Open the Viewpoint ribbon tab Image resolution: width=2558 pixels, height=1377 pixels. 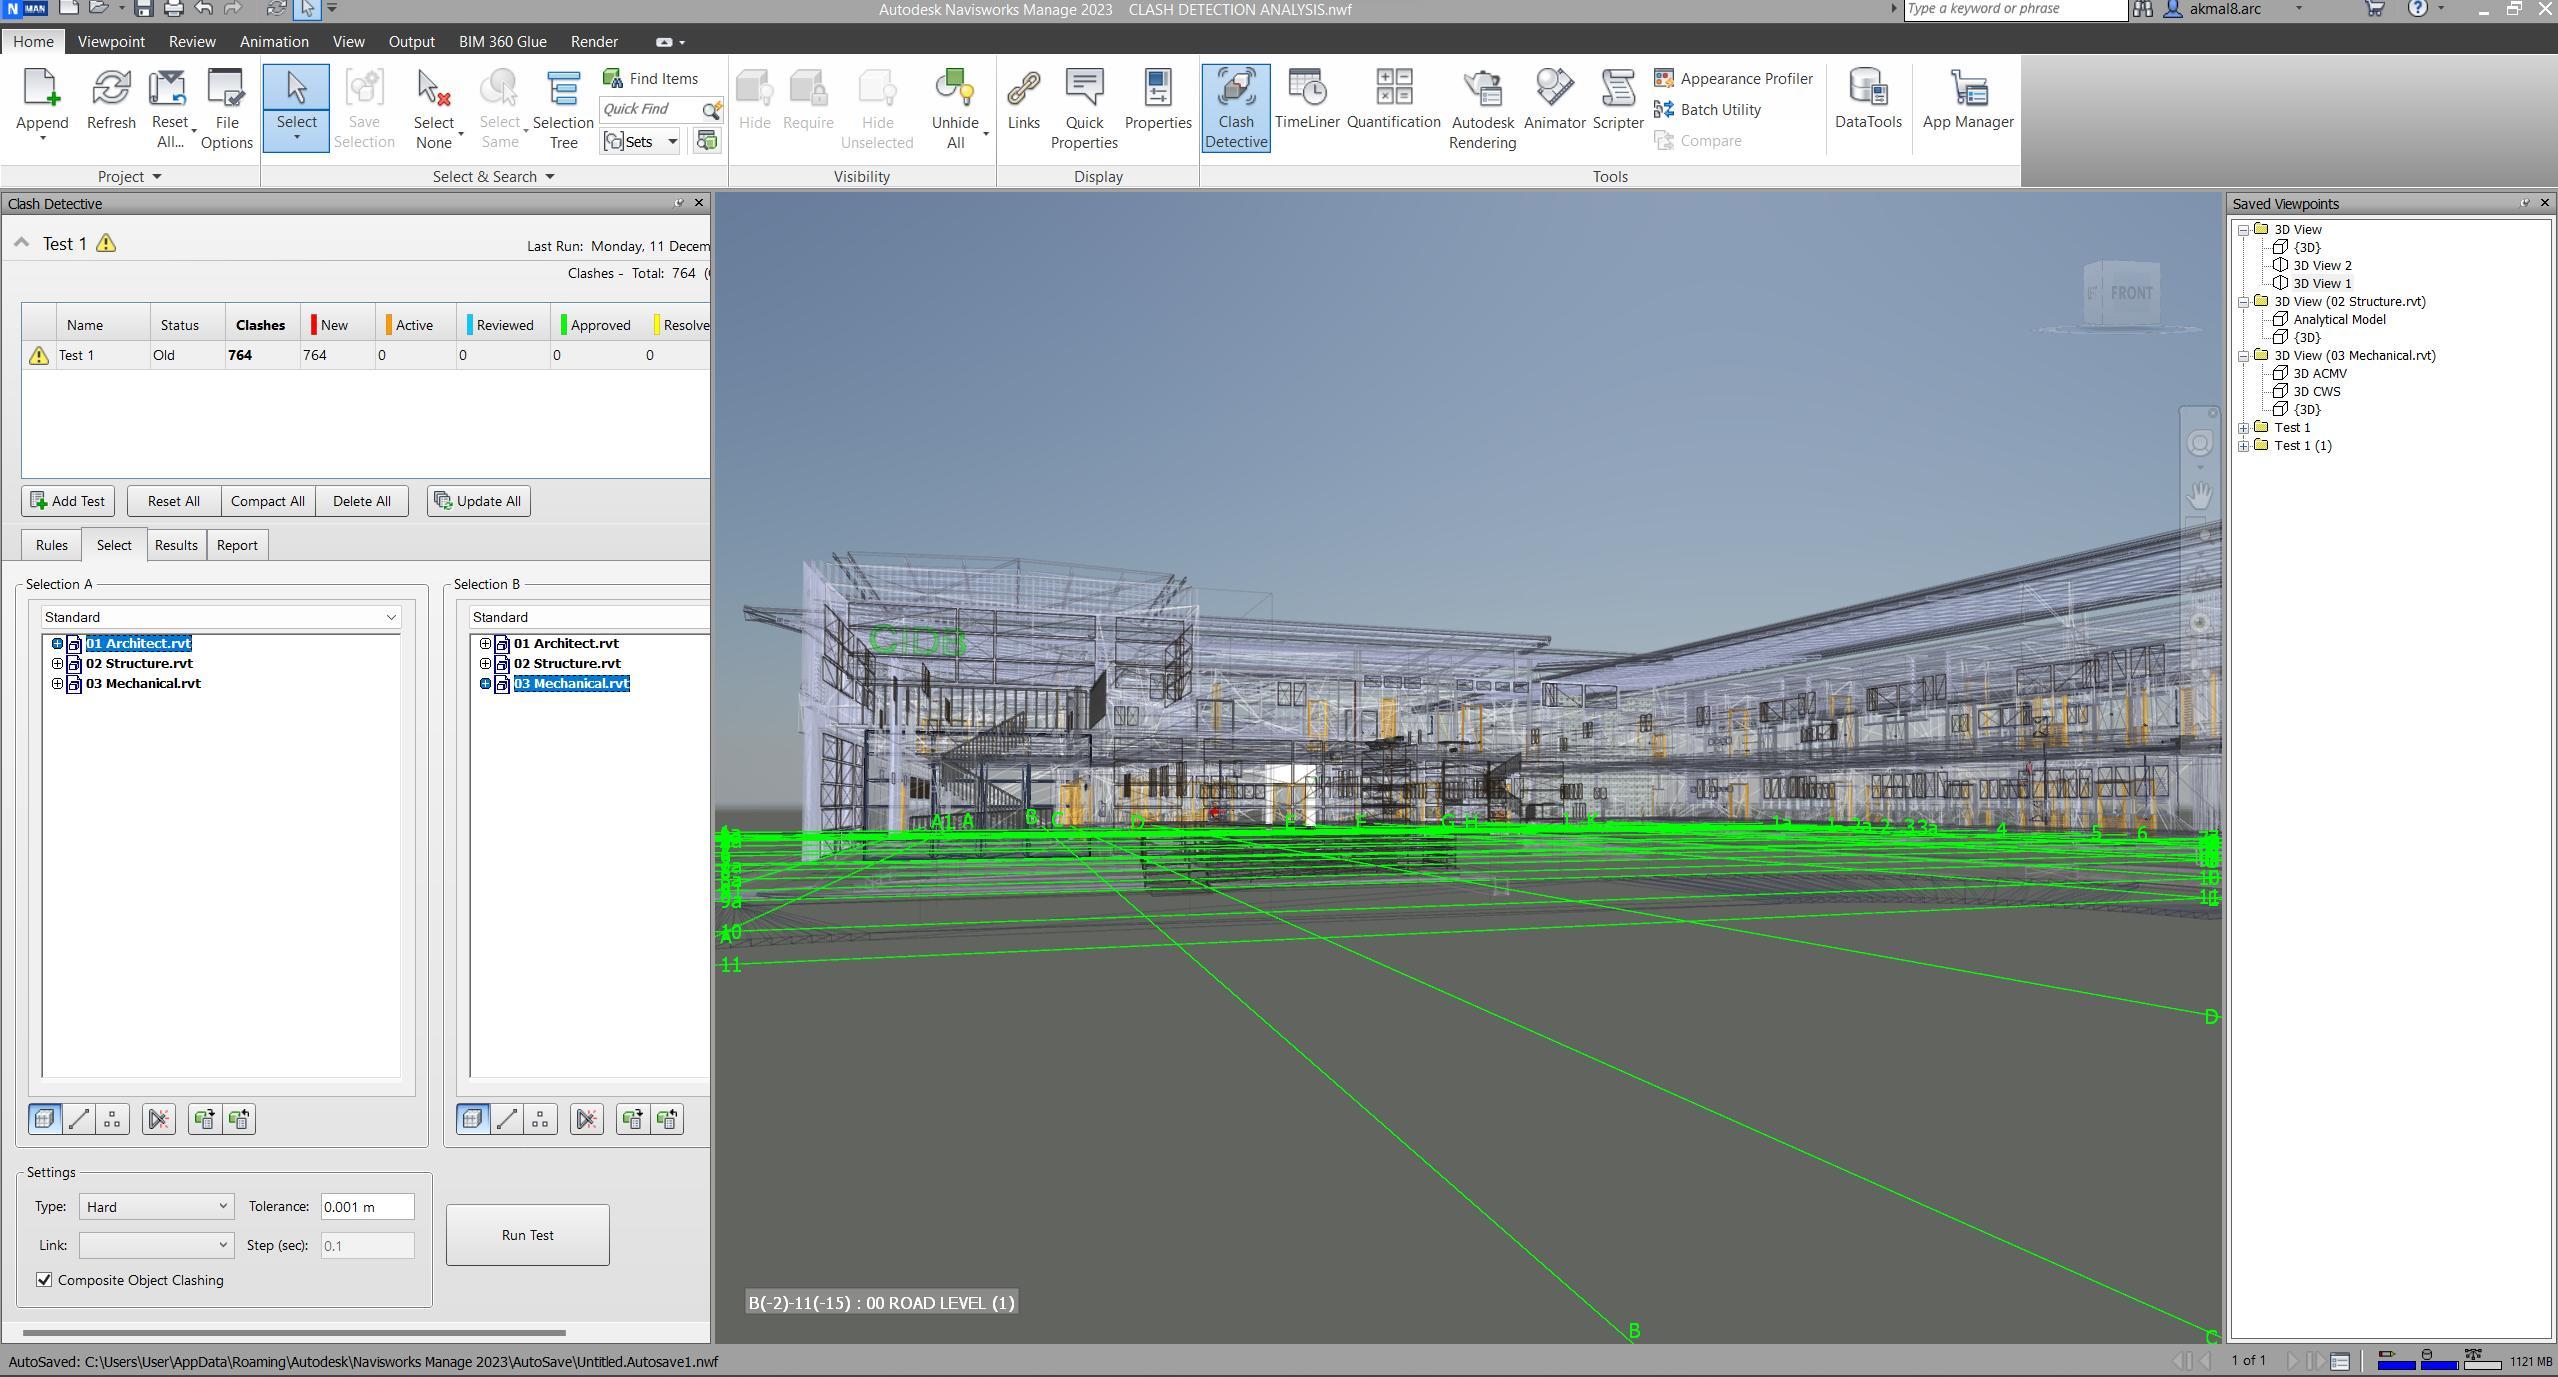tap(111, 42)
